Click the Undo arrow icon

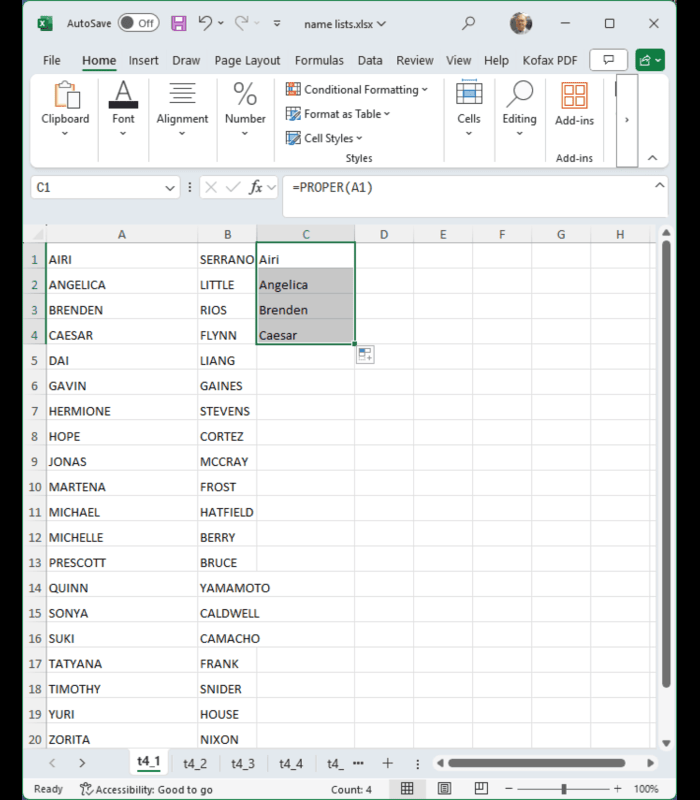(x=205, y=23)
